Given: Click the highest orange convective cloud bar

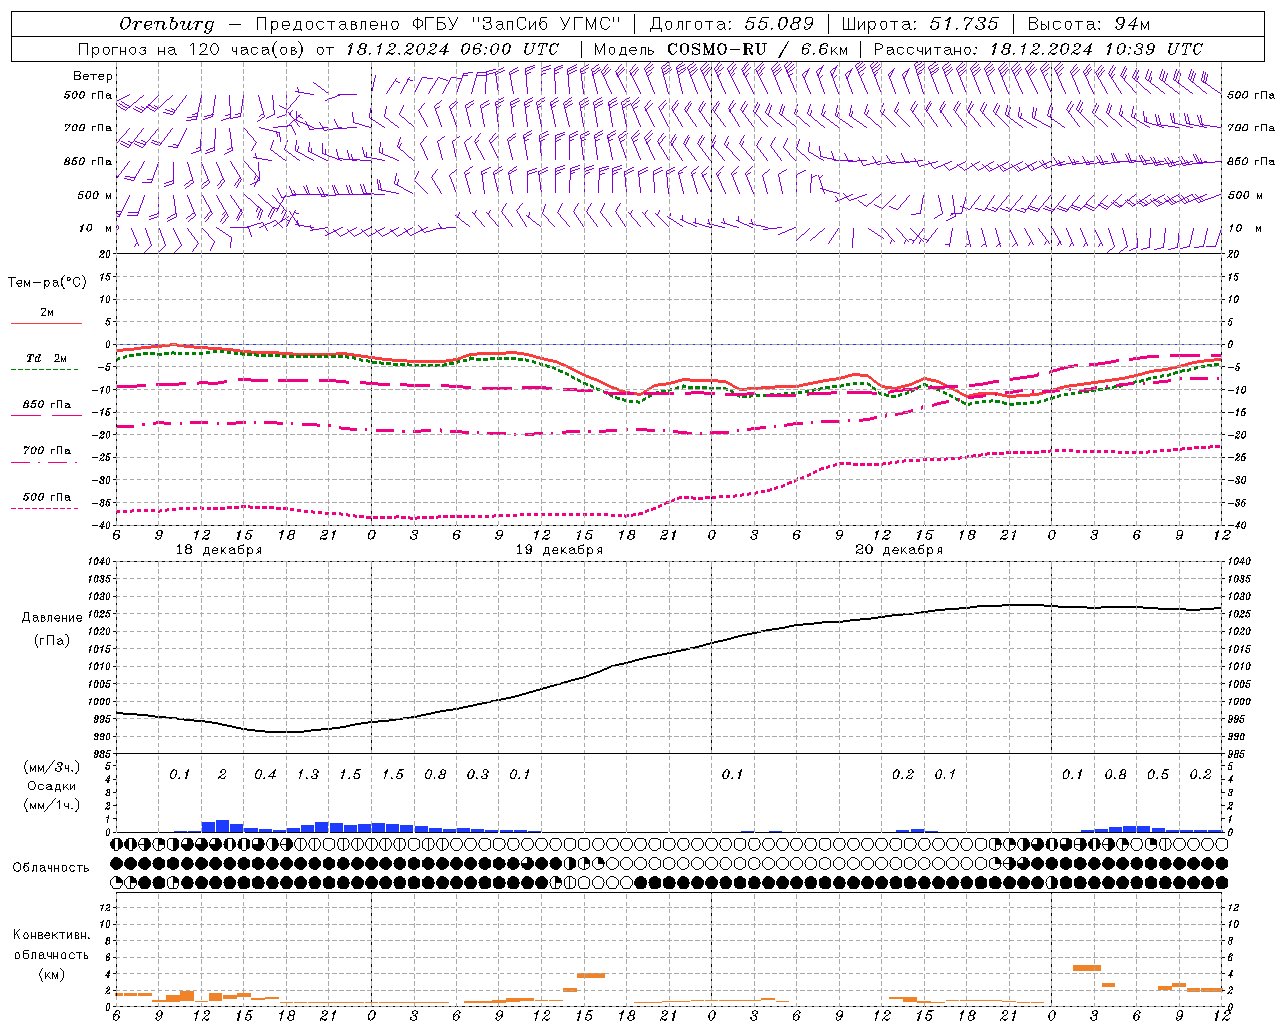Looking at the screenshot, I should point(1087,968).
